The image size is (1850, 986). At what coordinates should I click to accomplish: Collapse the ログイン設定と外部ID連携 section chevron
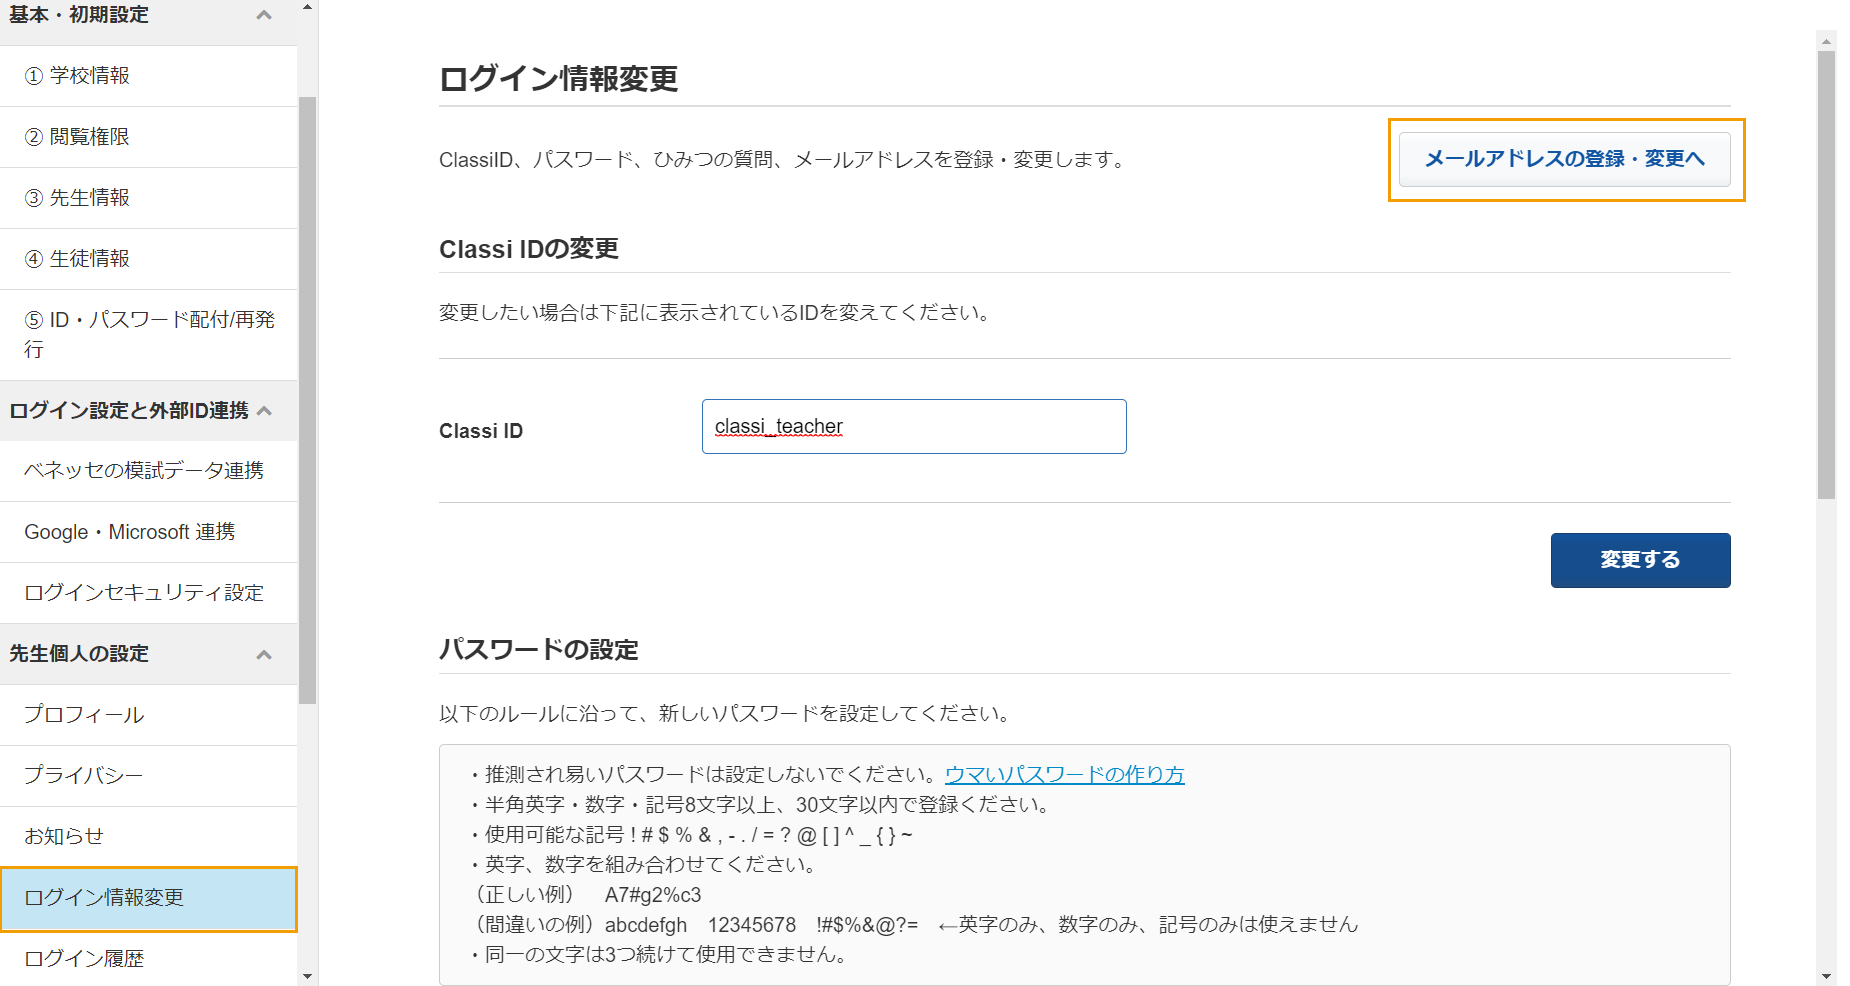pos(264,411)
